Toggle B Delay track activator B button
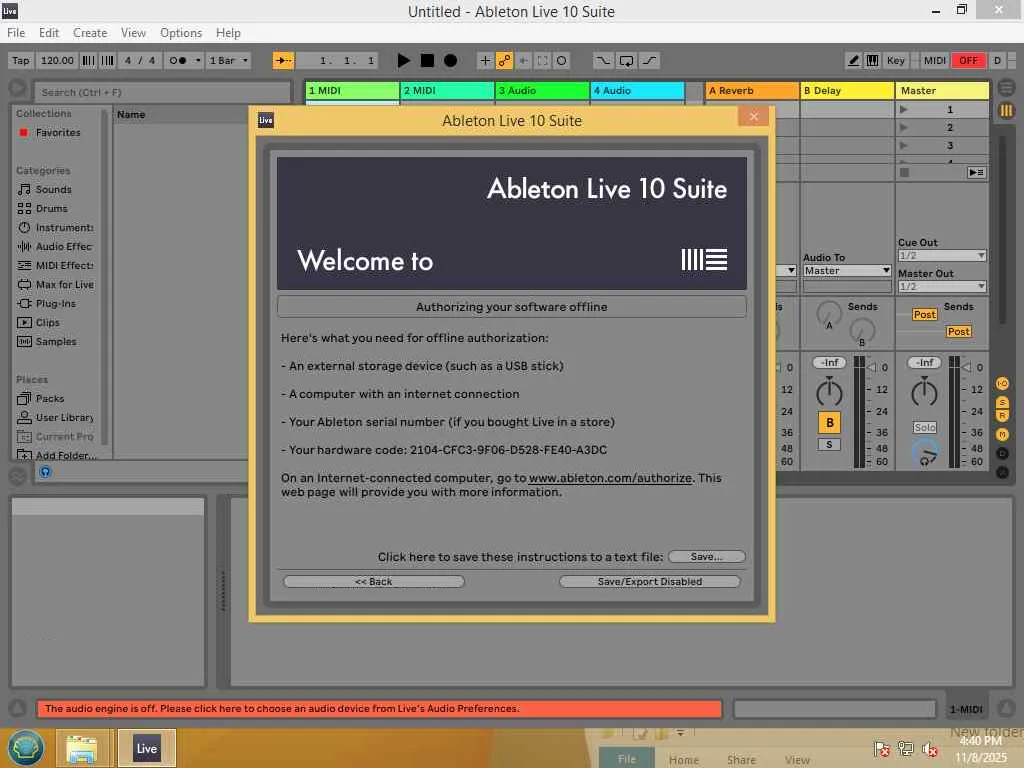 coord(829,423)
